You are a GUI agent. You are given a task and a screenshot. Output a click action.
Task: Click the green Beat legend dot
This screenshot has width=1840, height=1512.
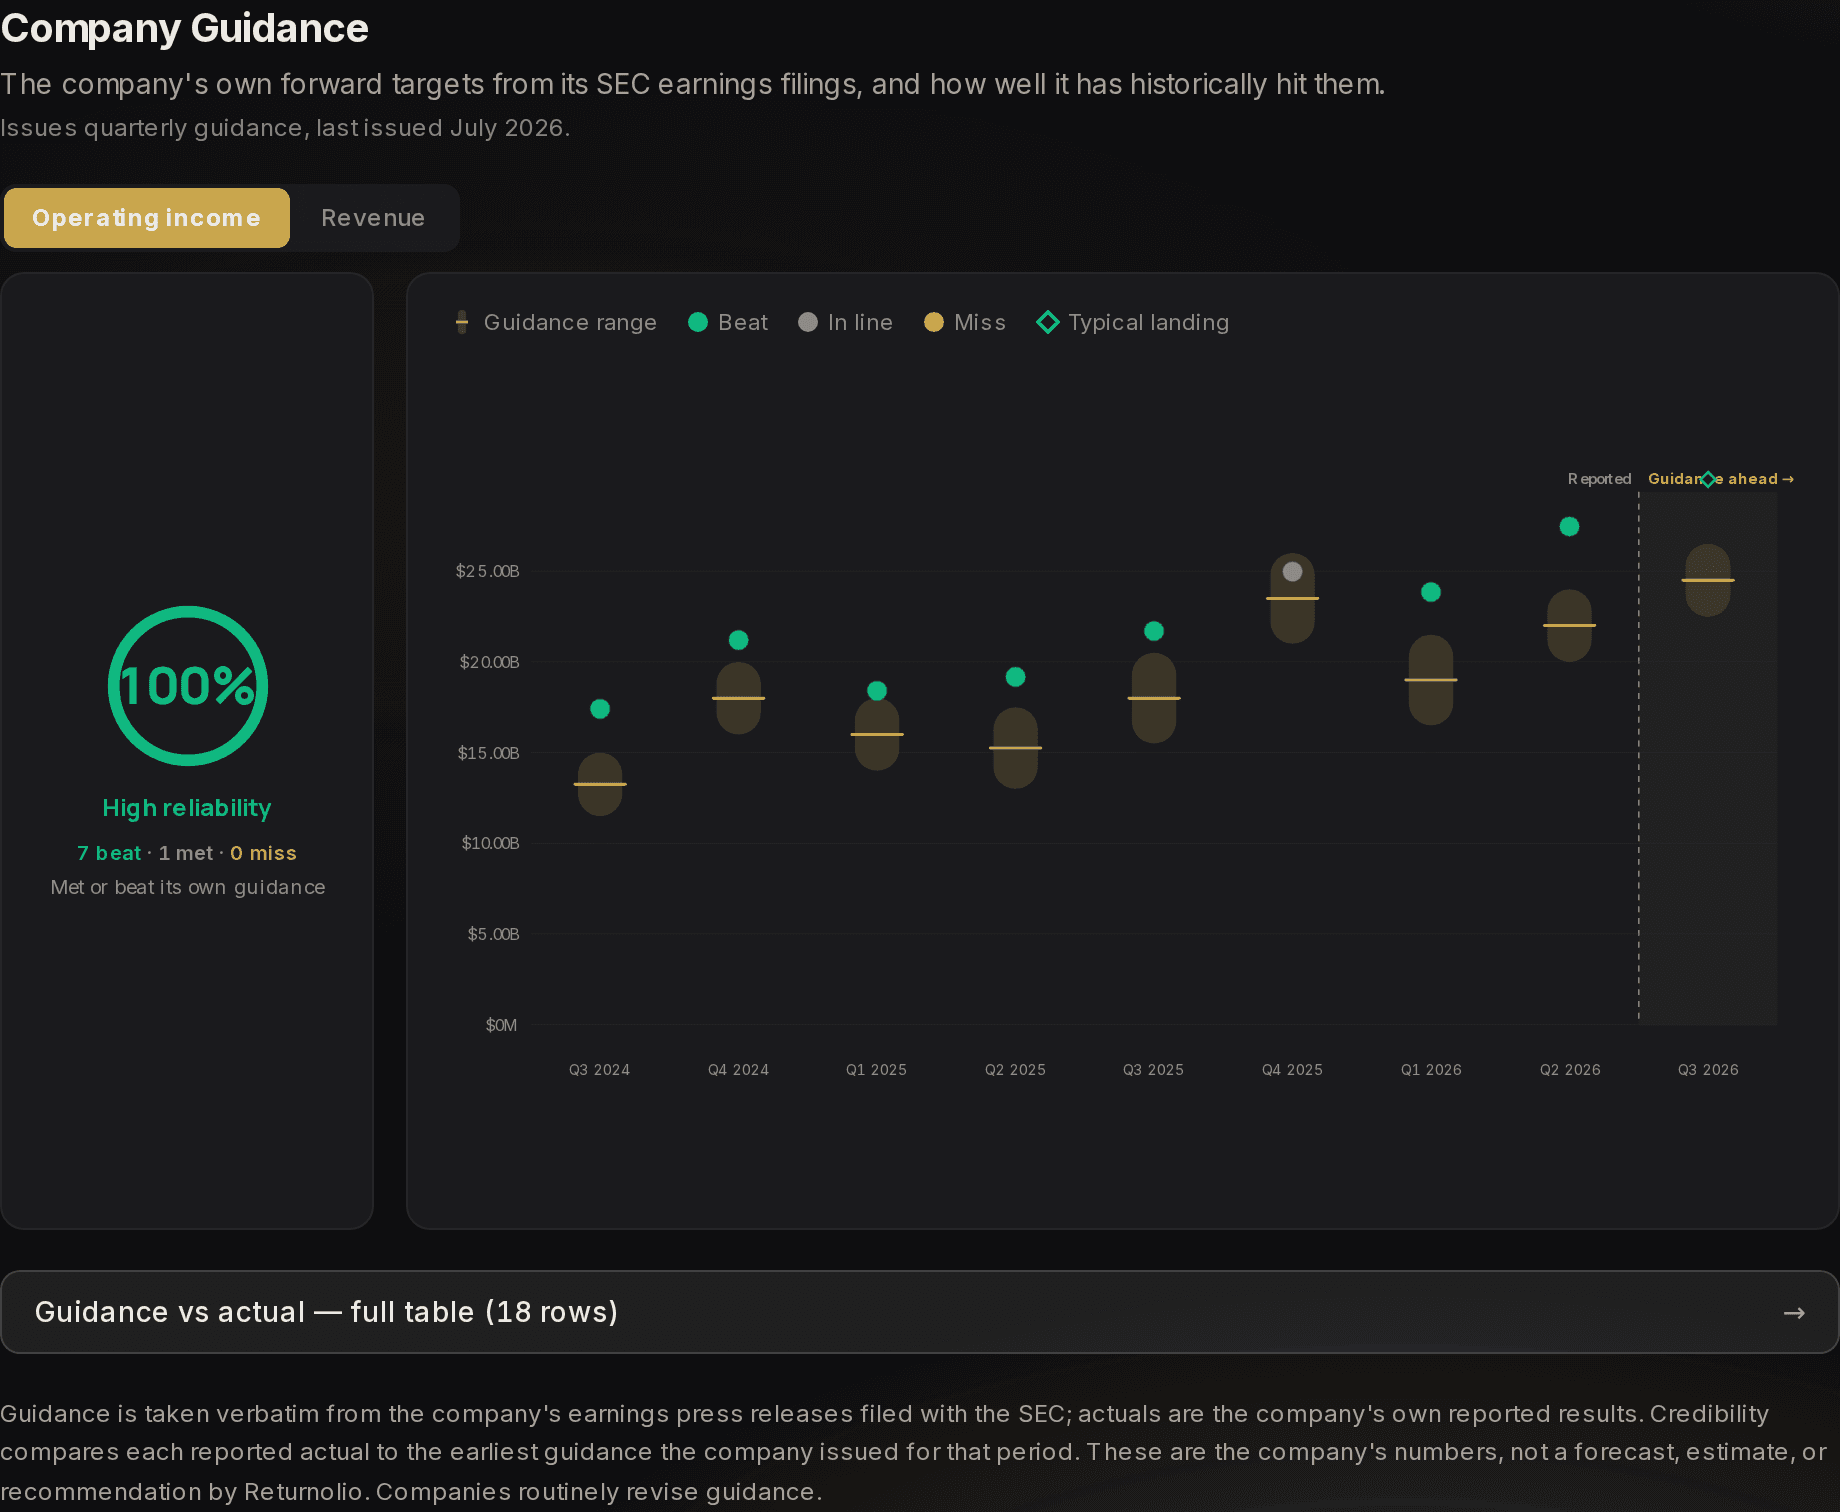point(698,322)
